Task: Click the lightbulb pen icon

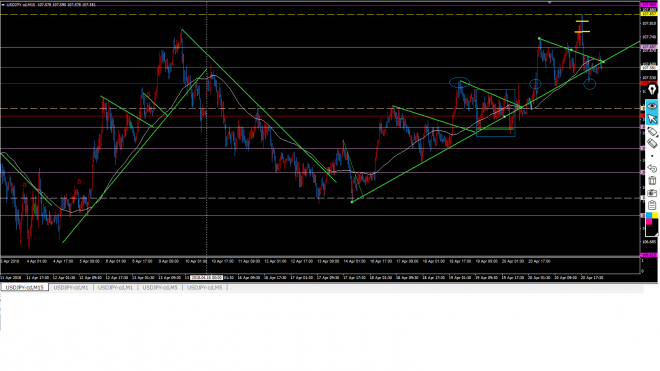Action: pos(652,90)
